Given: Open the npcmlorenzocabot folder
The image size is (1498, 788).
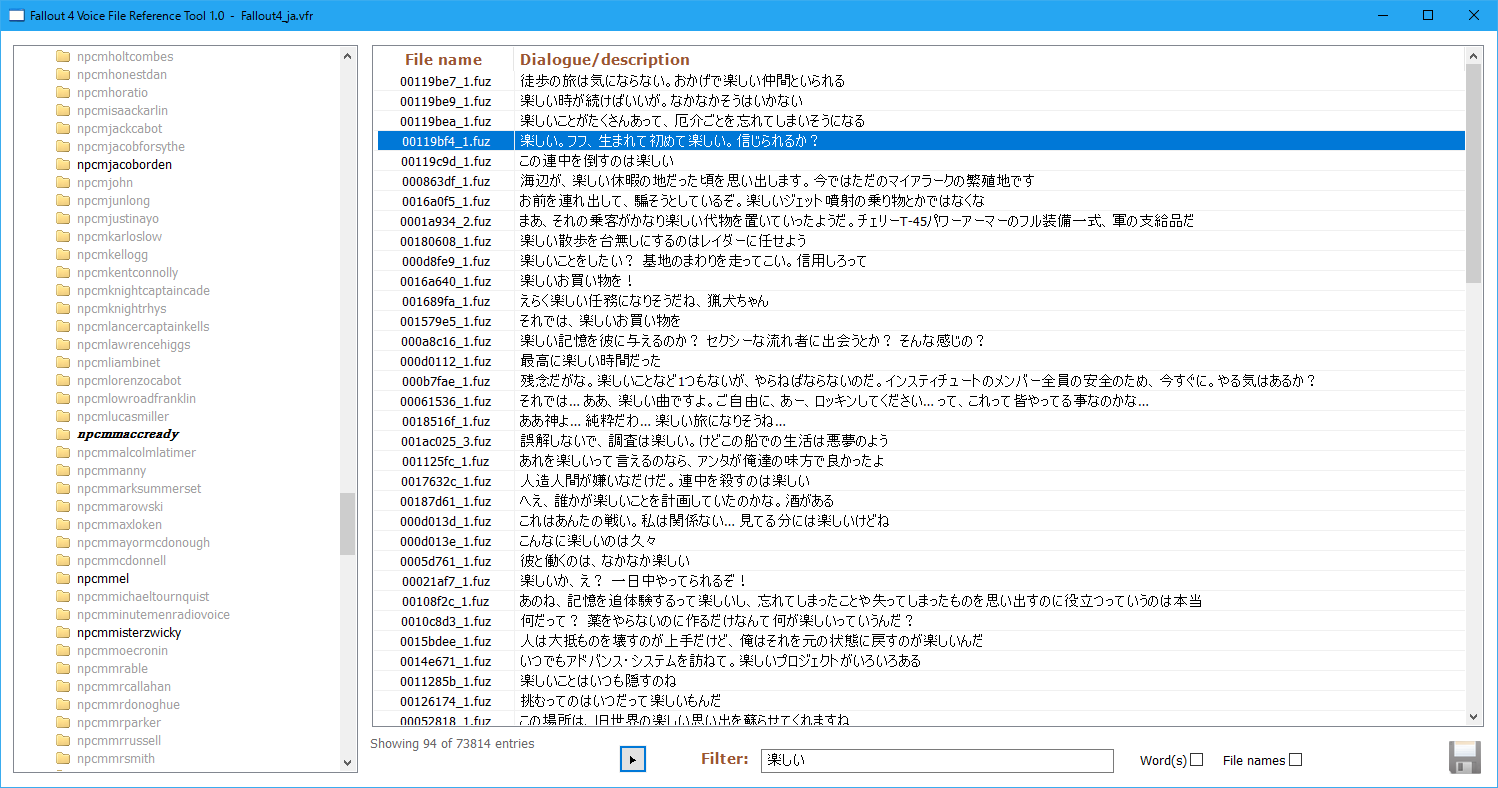Looking at the screenshot, I should (x=129, y=381).
